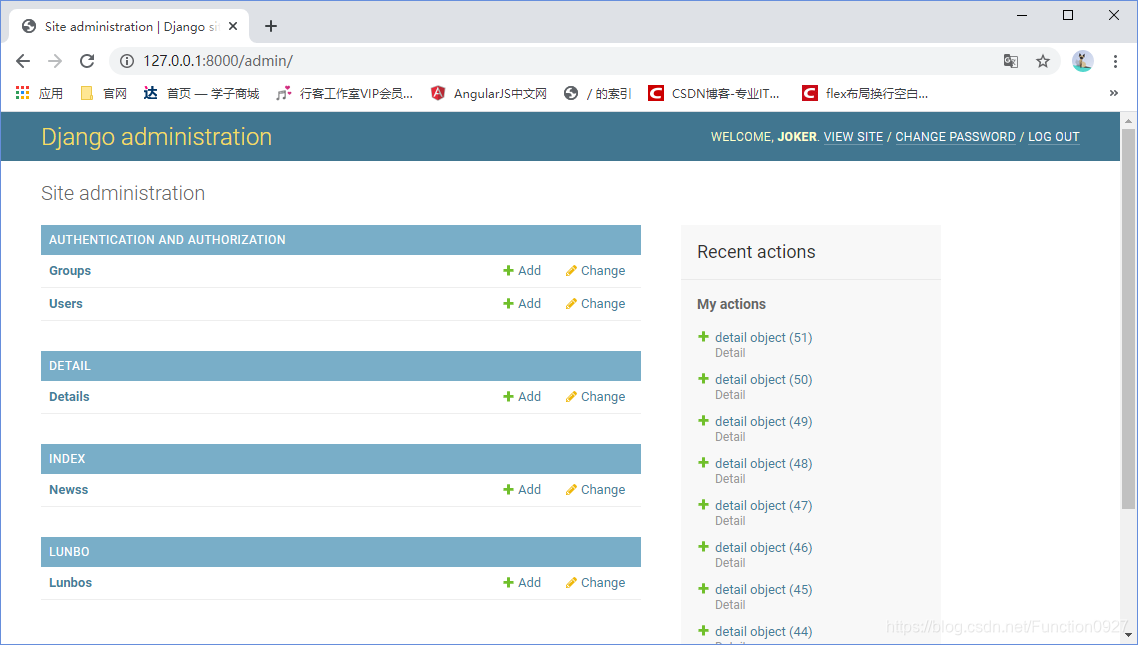Open recent action detail object (48)
The image size is (1138, 645).
764,464
